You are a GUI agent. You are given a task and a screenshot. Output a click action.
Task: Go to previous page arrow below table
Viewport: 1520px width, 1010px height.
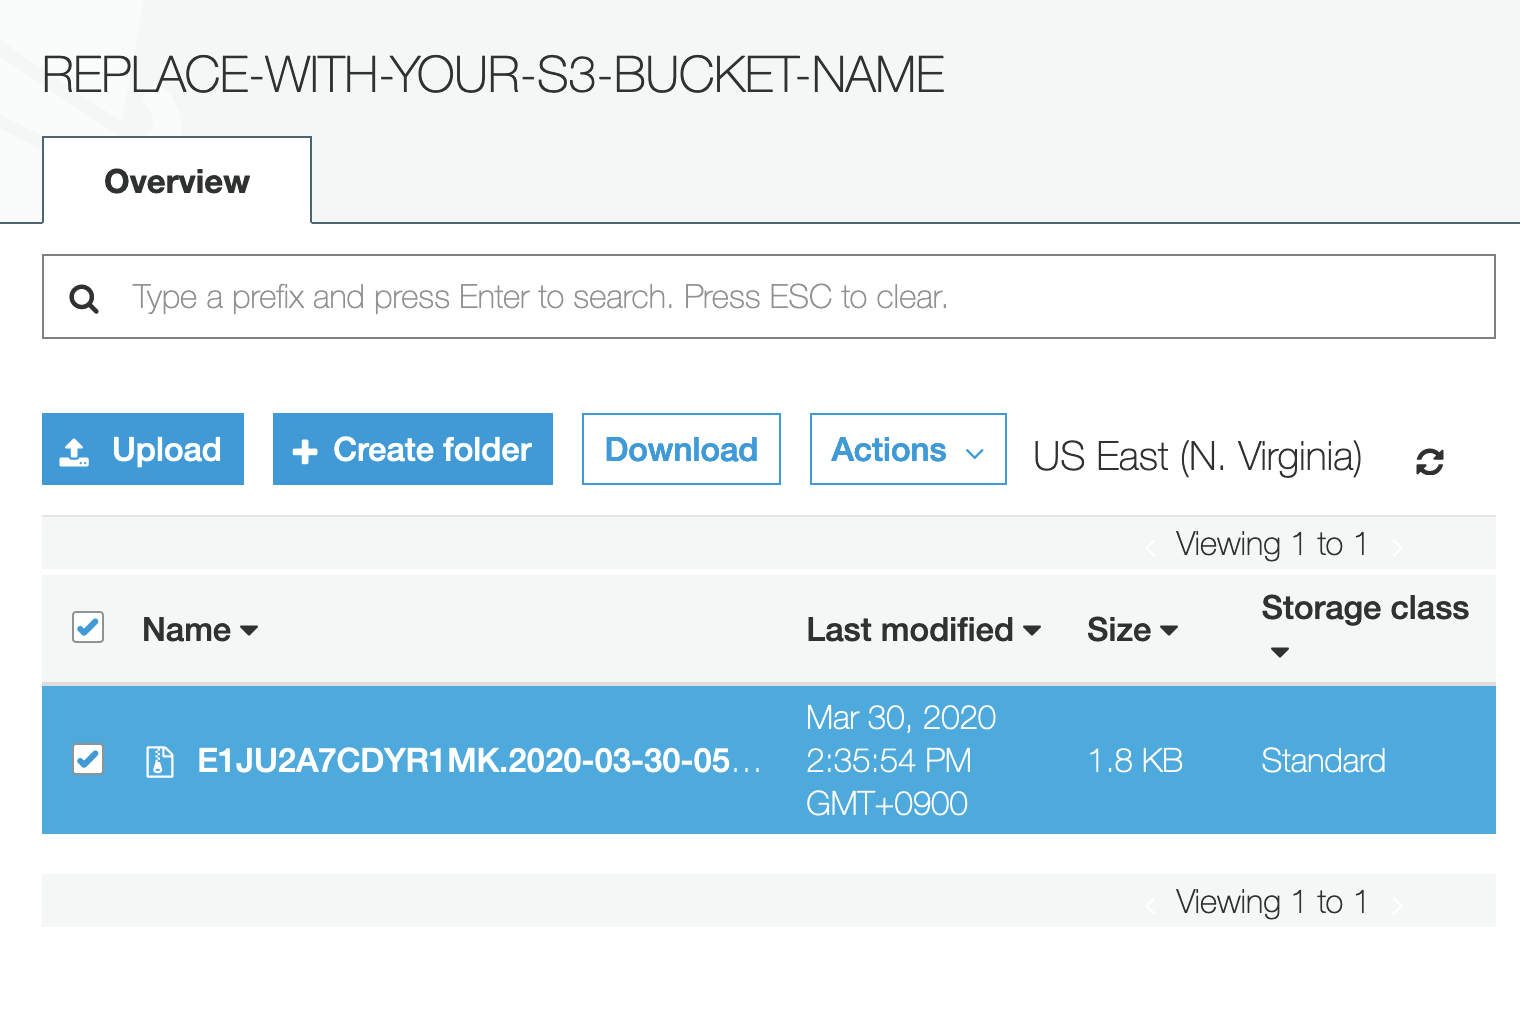(x=1150, y=905)
